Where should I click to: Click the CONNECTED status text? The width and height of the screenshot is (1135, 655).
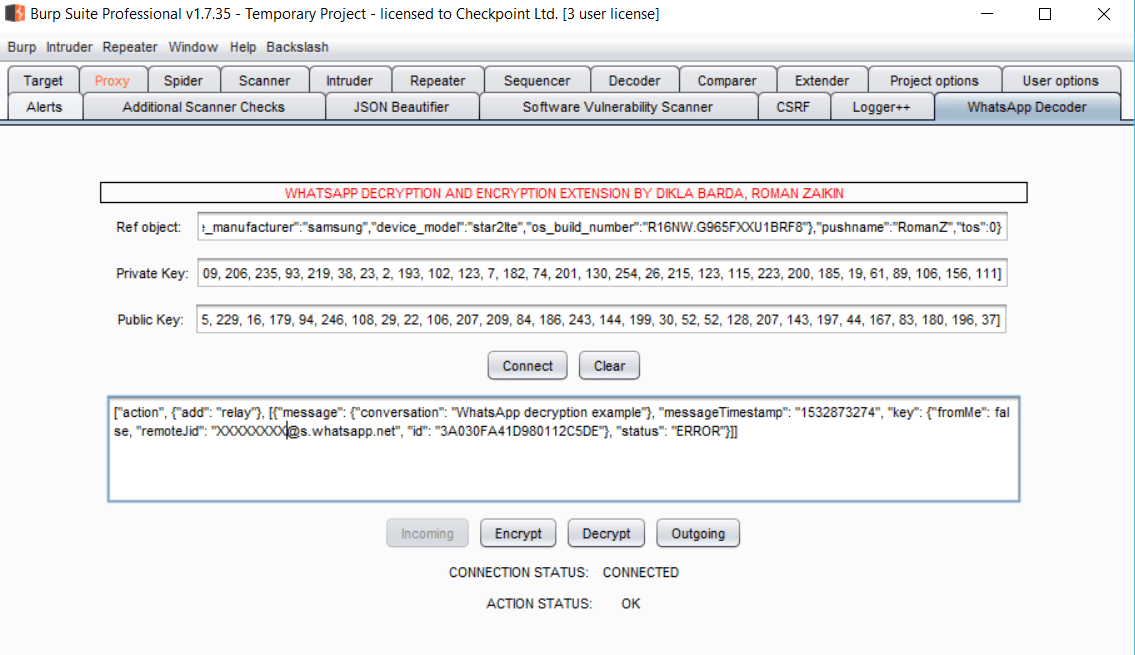coord(641,572)
